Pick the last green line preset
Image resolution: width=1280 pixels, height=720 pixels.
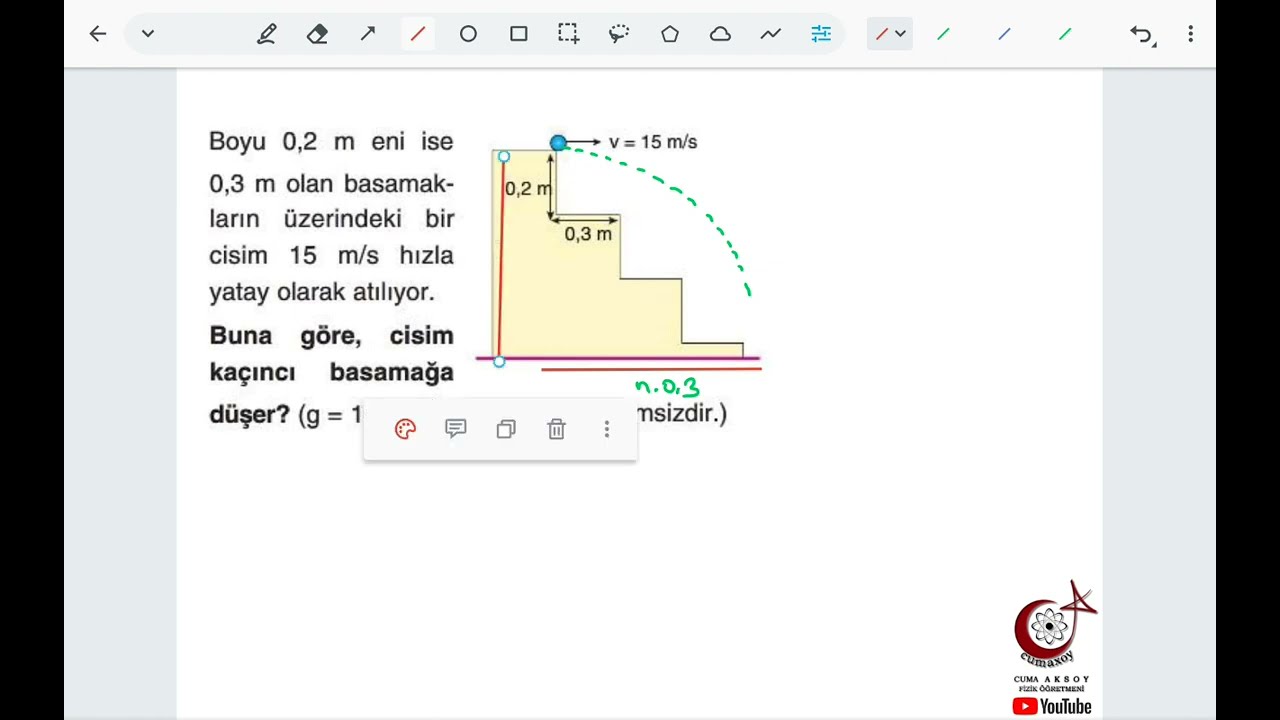coord(1065,34)
